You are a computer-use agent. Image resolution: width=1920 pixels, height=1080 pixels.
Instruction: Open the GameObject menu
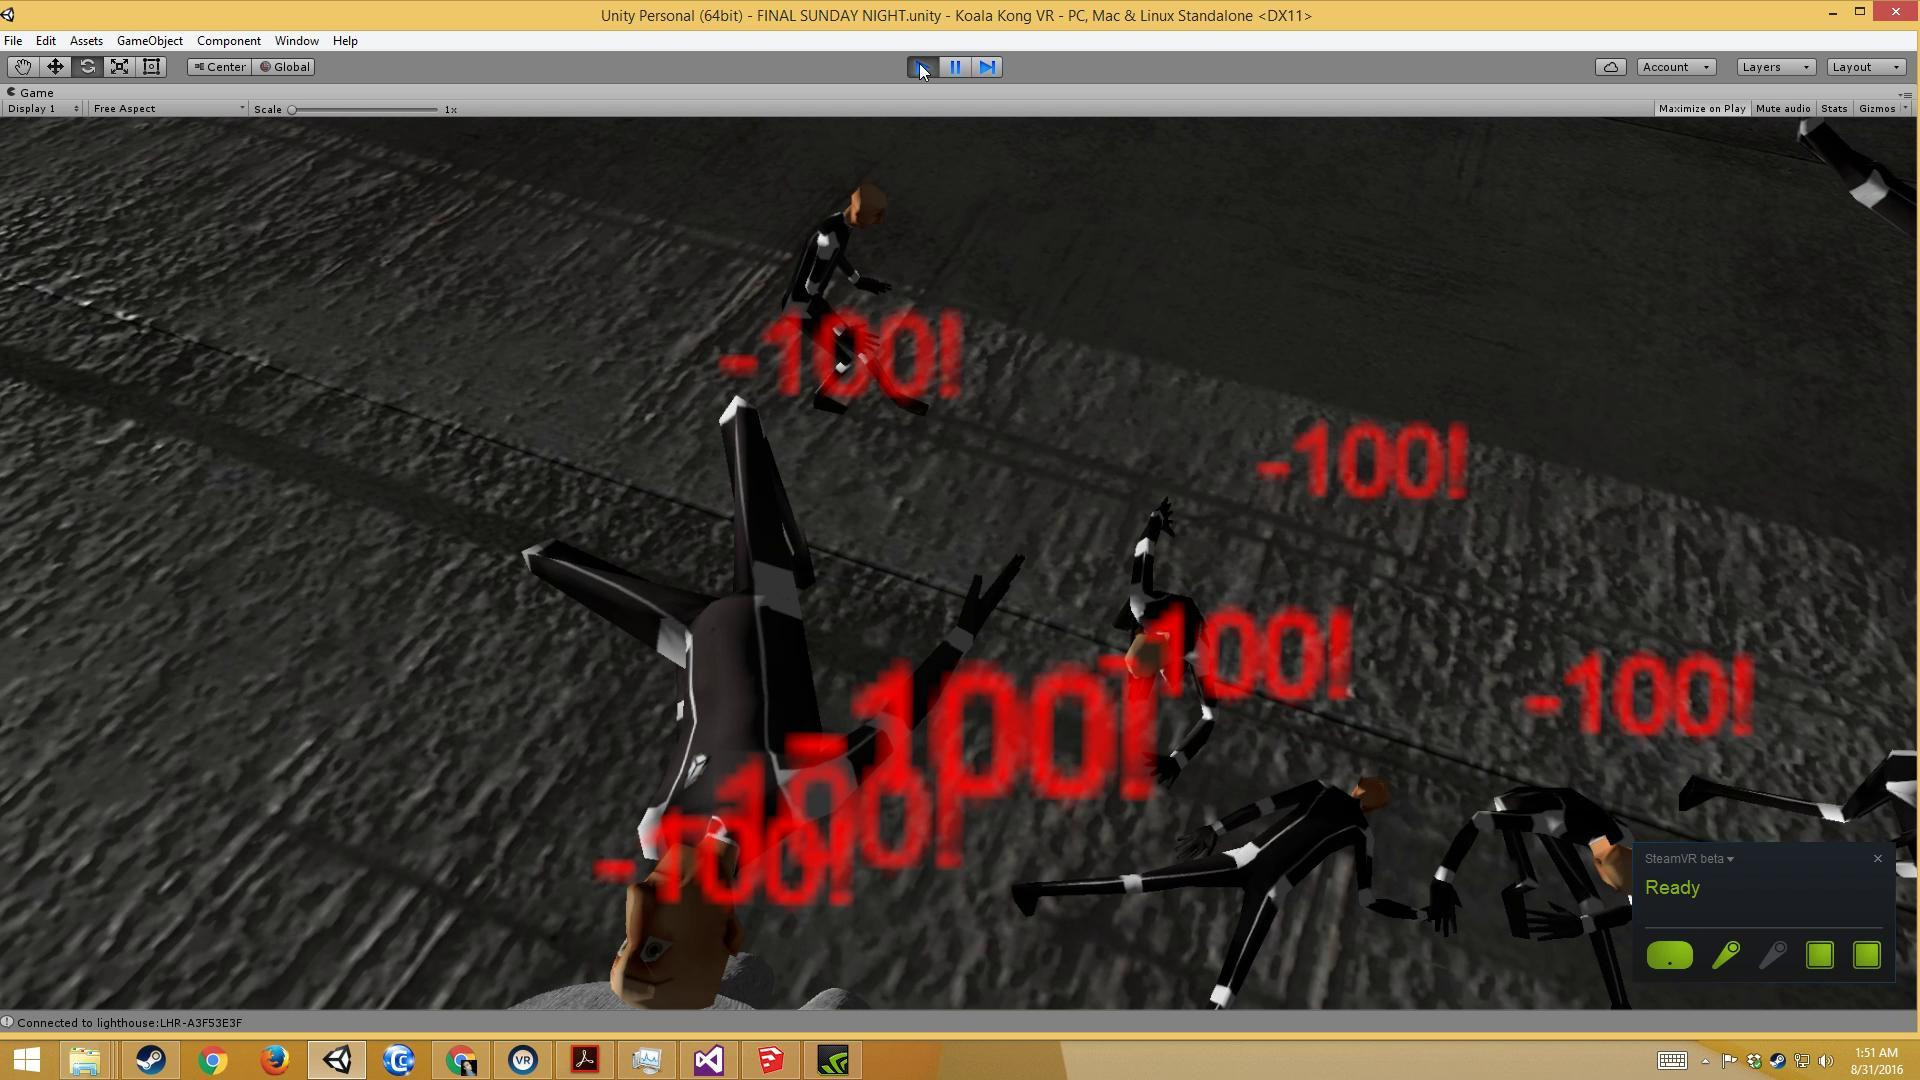pos(150,41)
